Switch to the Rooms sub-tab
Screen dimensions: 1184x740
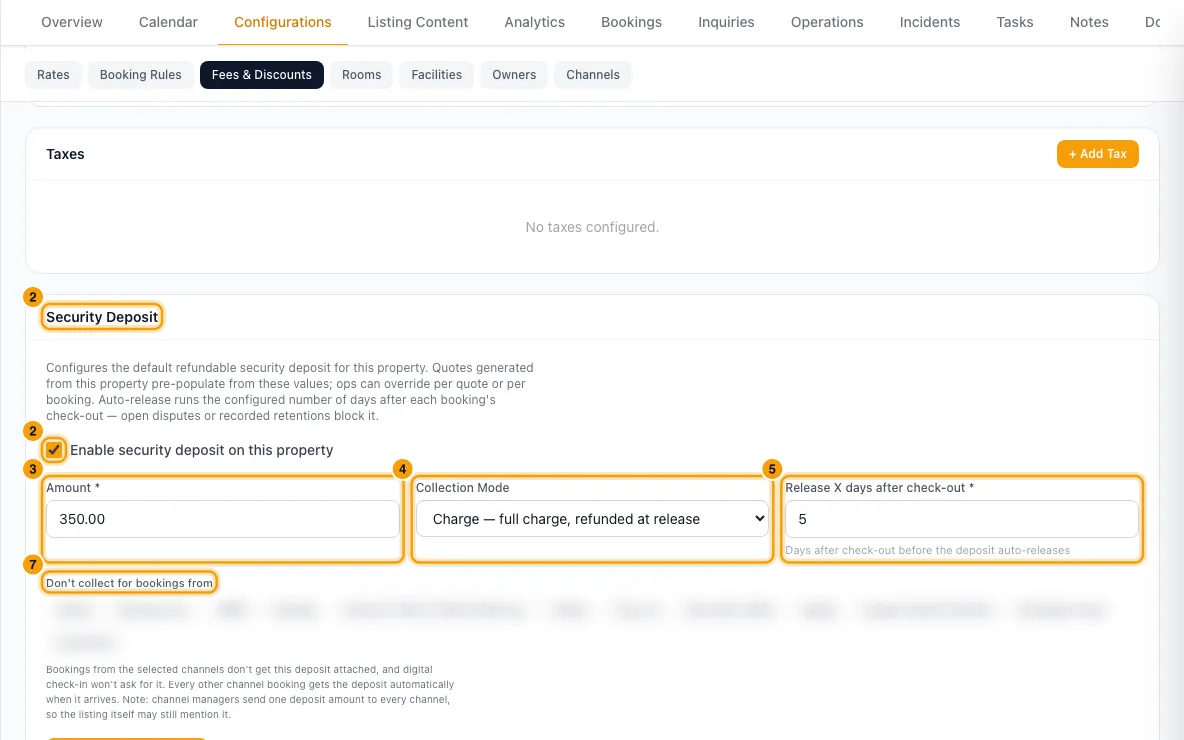[x=362, y=75]
